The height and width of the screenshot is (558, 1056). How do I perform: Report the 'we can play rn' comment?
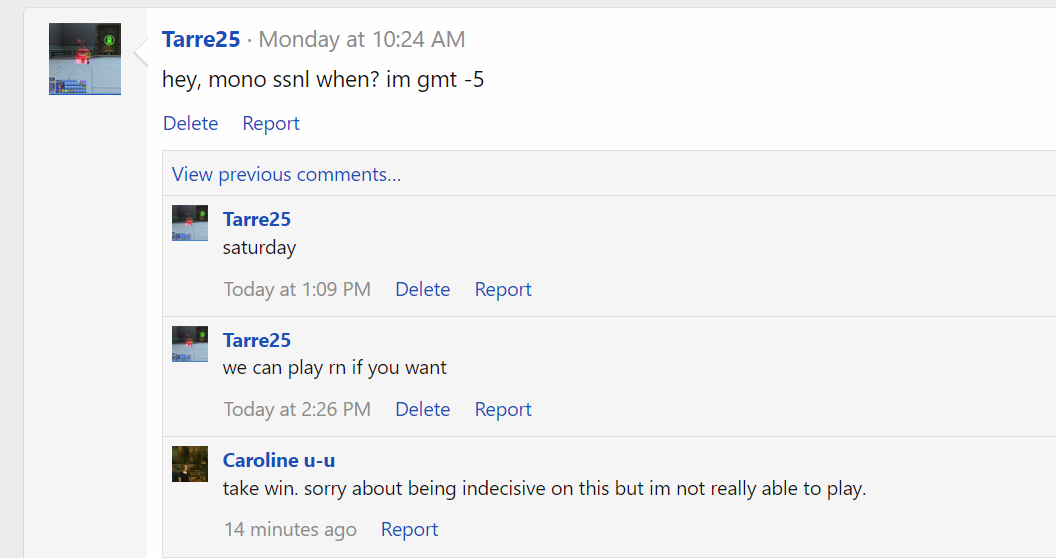point(502,409)
